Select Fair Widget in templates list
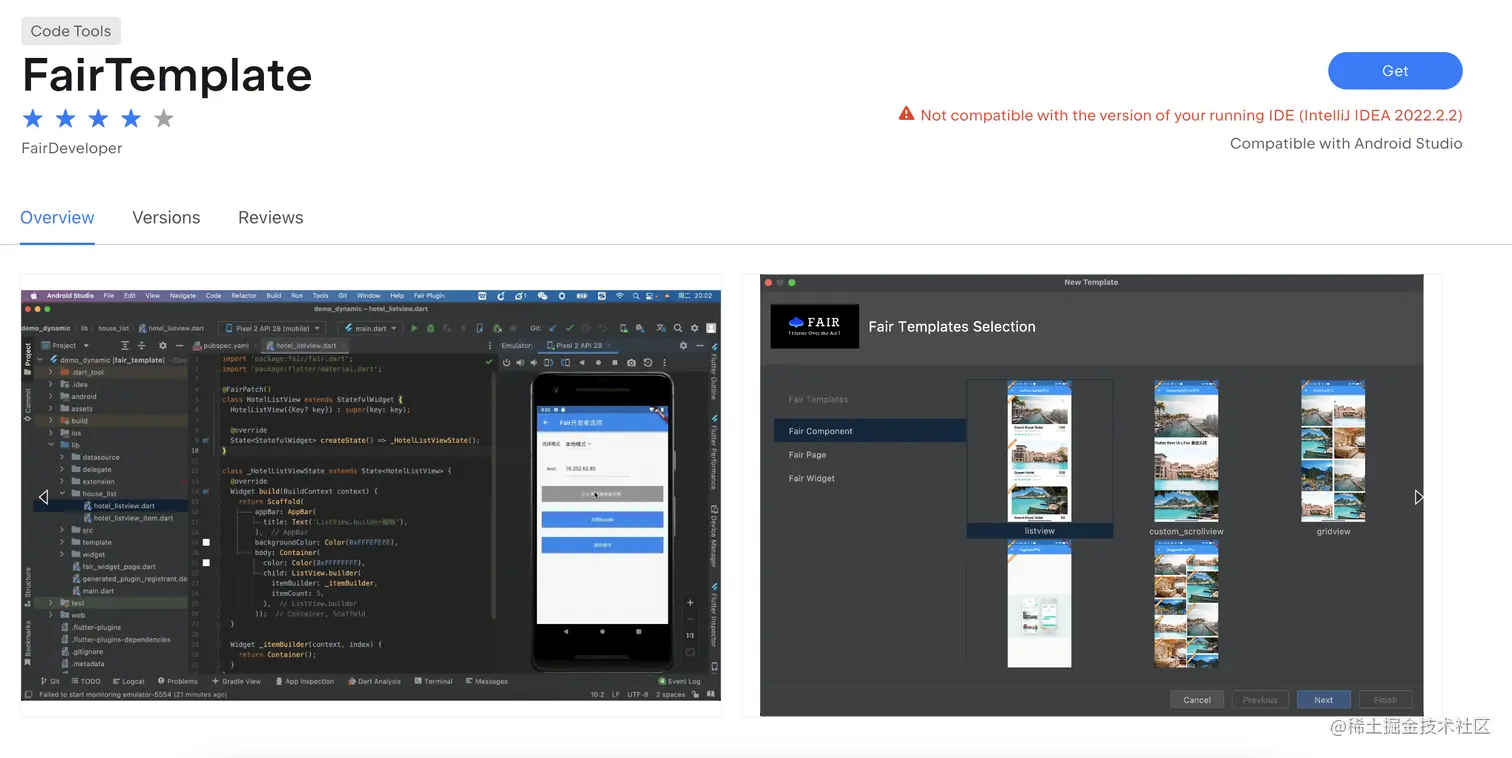Viewport: 1512px width, 758px height. [x=811, y=478]
